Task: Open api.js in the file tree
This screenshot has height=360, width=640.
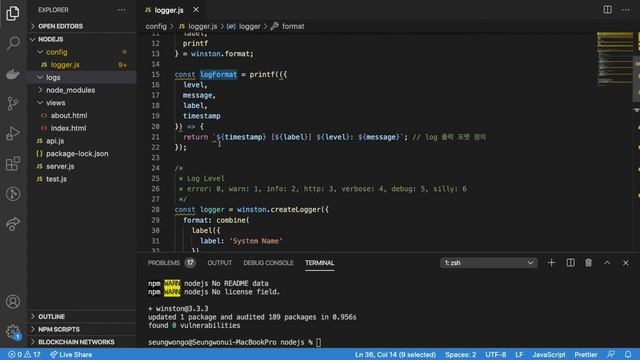Action: (x=82, y=141)
